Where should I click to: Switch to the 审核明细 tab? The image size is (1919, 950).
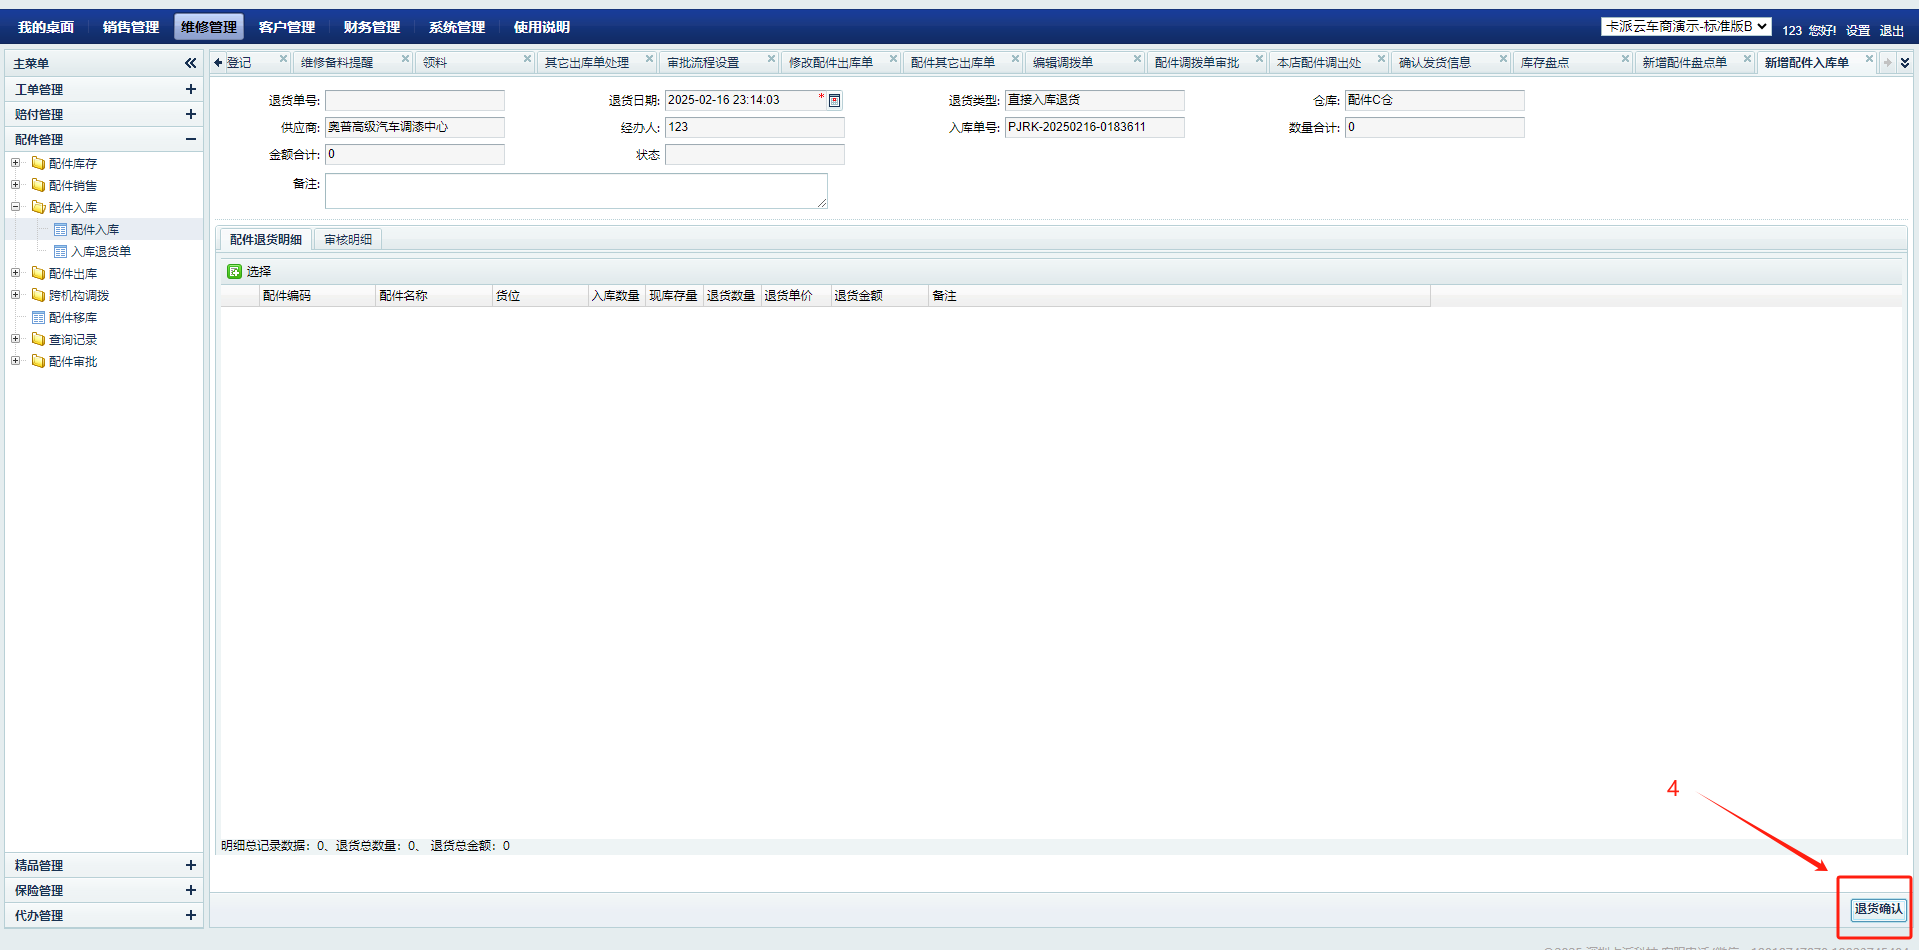[x=348, y=240]
